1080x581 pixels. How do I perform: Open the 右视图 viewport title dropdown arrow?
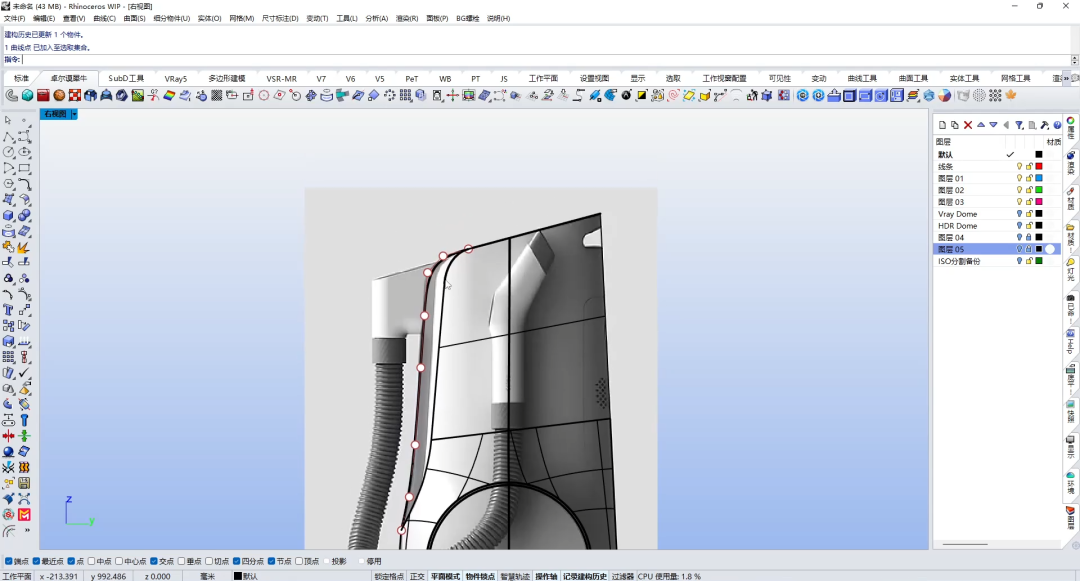click(x=74, y=114)
